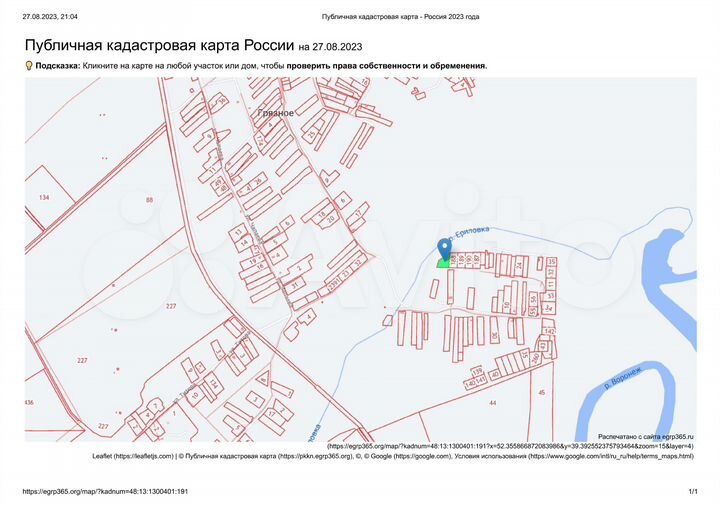Click the lightbulb hint icon
Screen dimensions: 720x508
coord(28,66)
